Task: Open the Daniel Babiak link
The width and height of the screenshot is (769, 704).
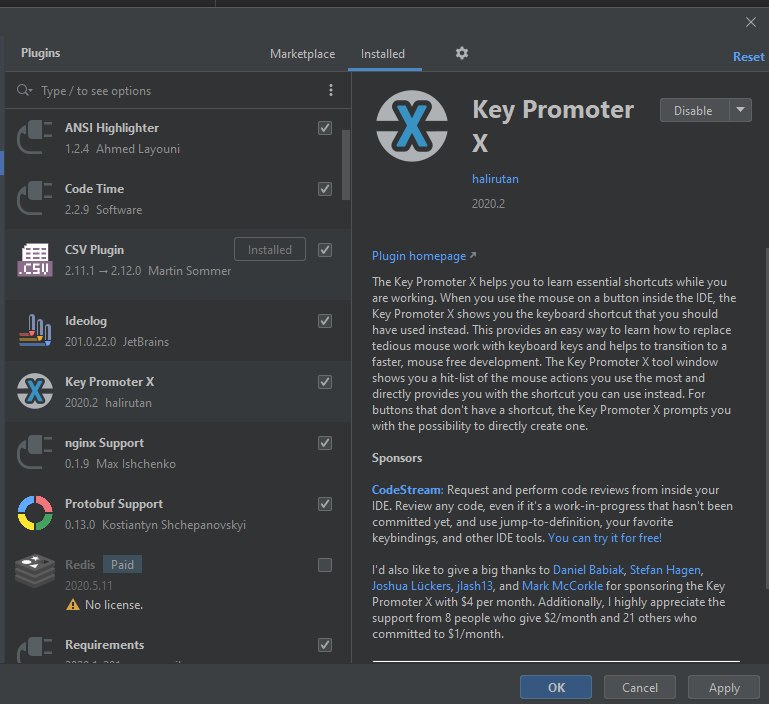Action: click(x=589, y=570)
